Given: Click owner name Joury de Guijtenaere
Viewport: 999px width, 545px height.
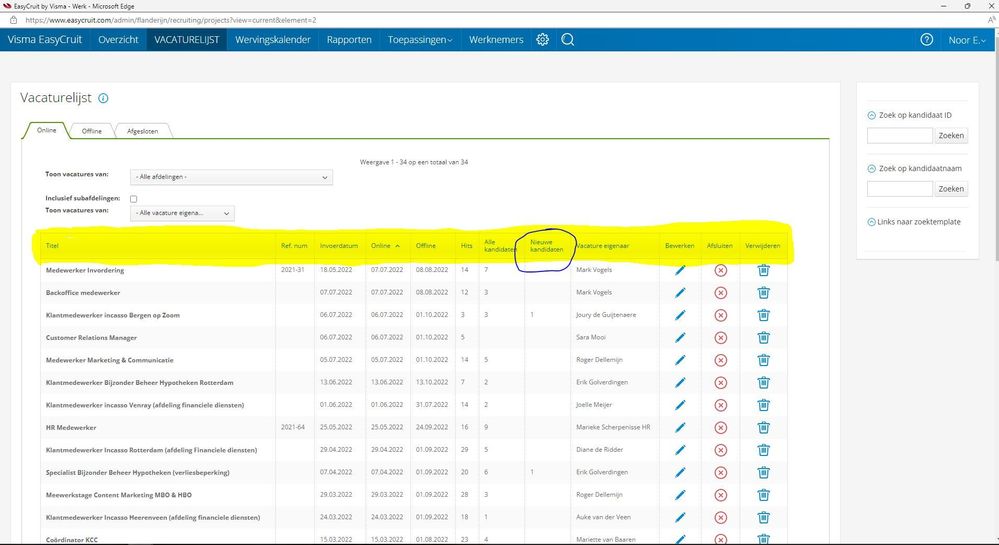Looking at the screenshot, I should tap(606, 315).
